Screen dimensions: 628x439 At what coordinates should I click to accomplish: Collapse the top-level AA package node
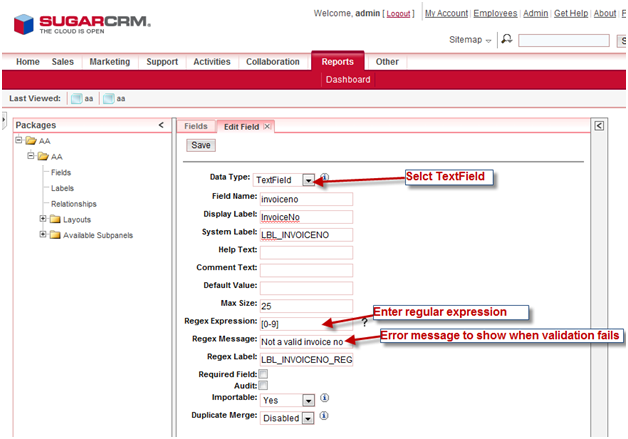coord(18,140)
